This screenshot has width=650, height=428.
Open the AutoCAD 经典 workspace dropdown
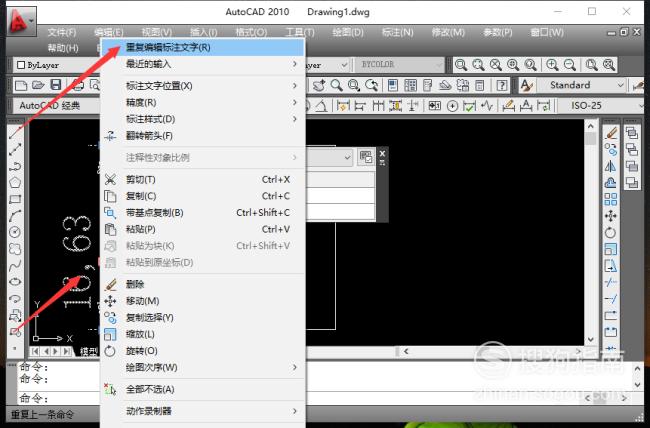57,106
